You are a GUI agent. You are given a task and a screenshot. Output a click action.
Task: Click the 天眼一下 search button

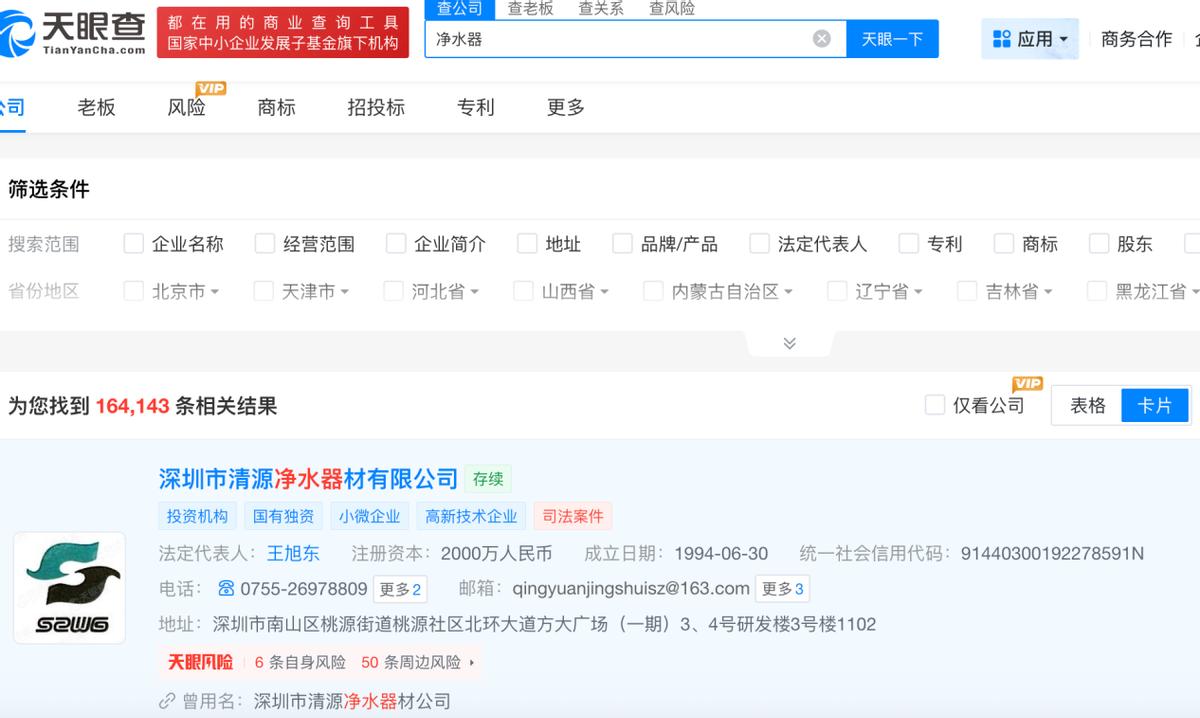tap(892, 38)
